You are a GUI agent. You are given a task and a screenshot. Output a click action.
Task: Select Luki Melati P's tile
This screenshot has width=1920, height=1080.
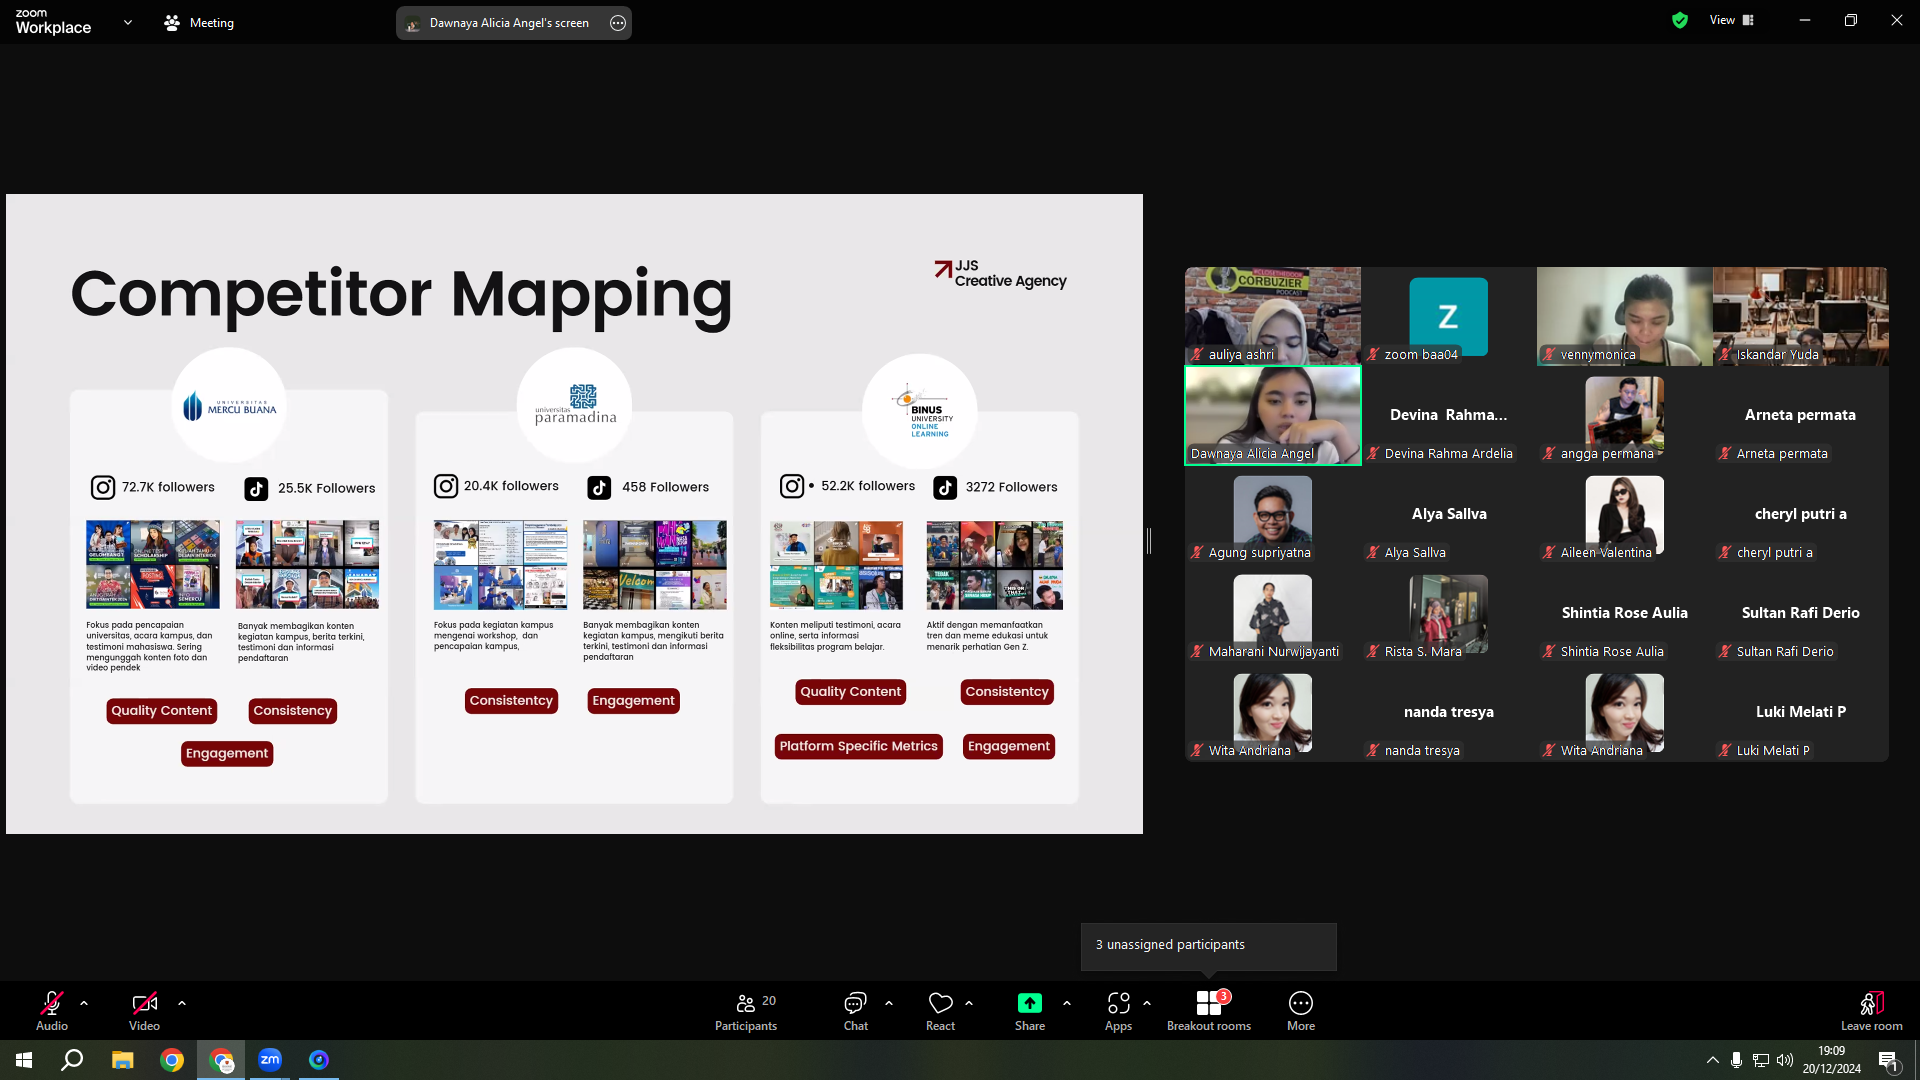pos(1801,712)
